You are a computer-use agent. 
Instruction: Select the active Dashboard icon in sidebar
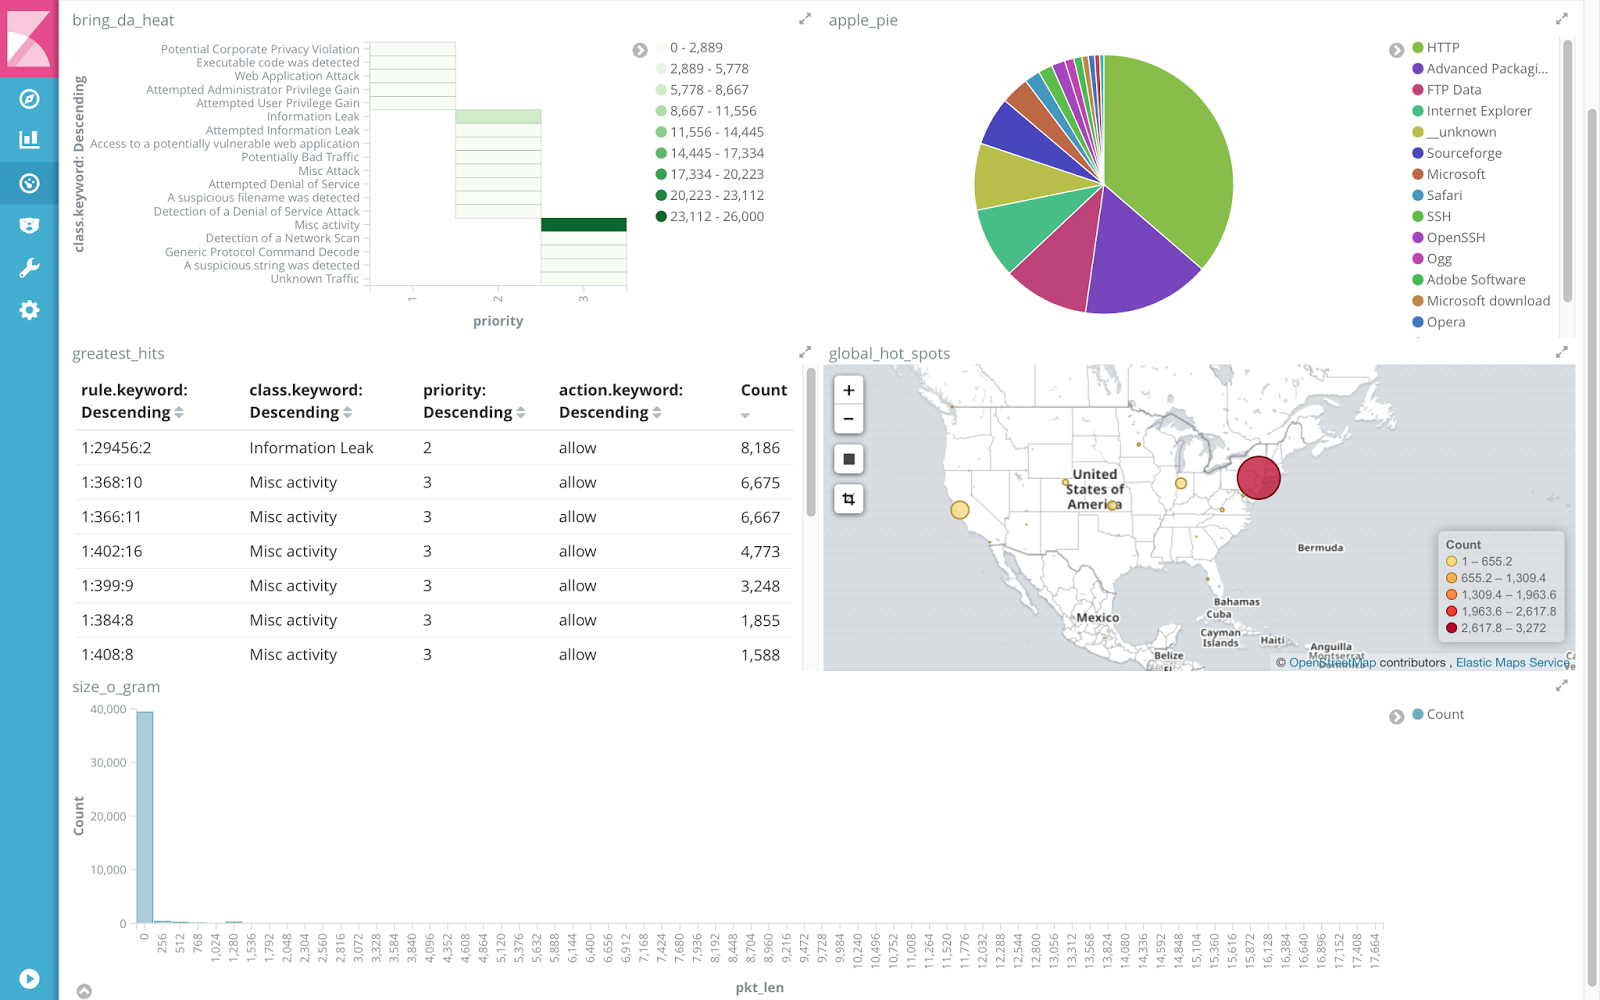coord(28,183)
